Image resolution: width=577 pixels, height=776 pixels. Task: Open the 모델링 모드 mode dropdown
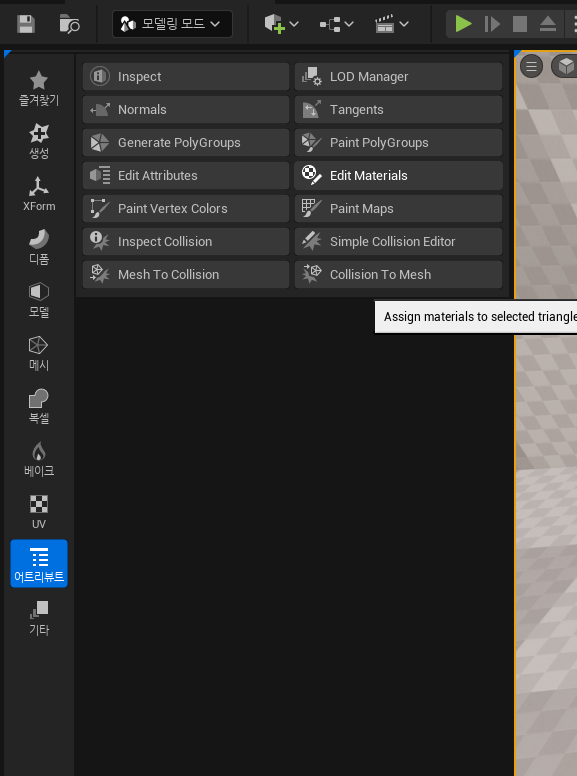172,24
